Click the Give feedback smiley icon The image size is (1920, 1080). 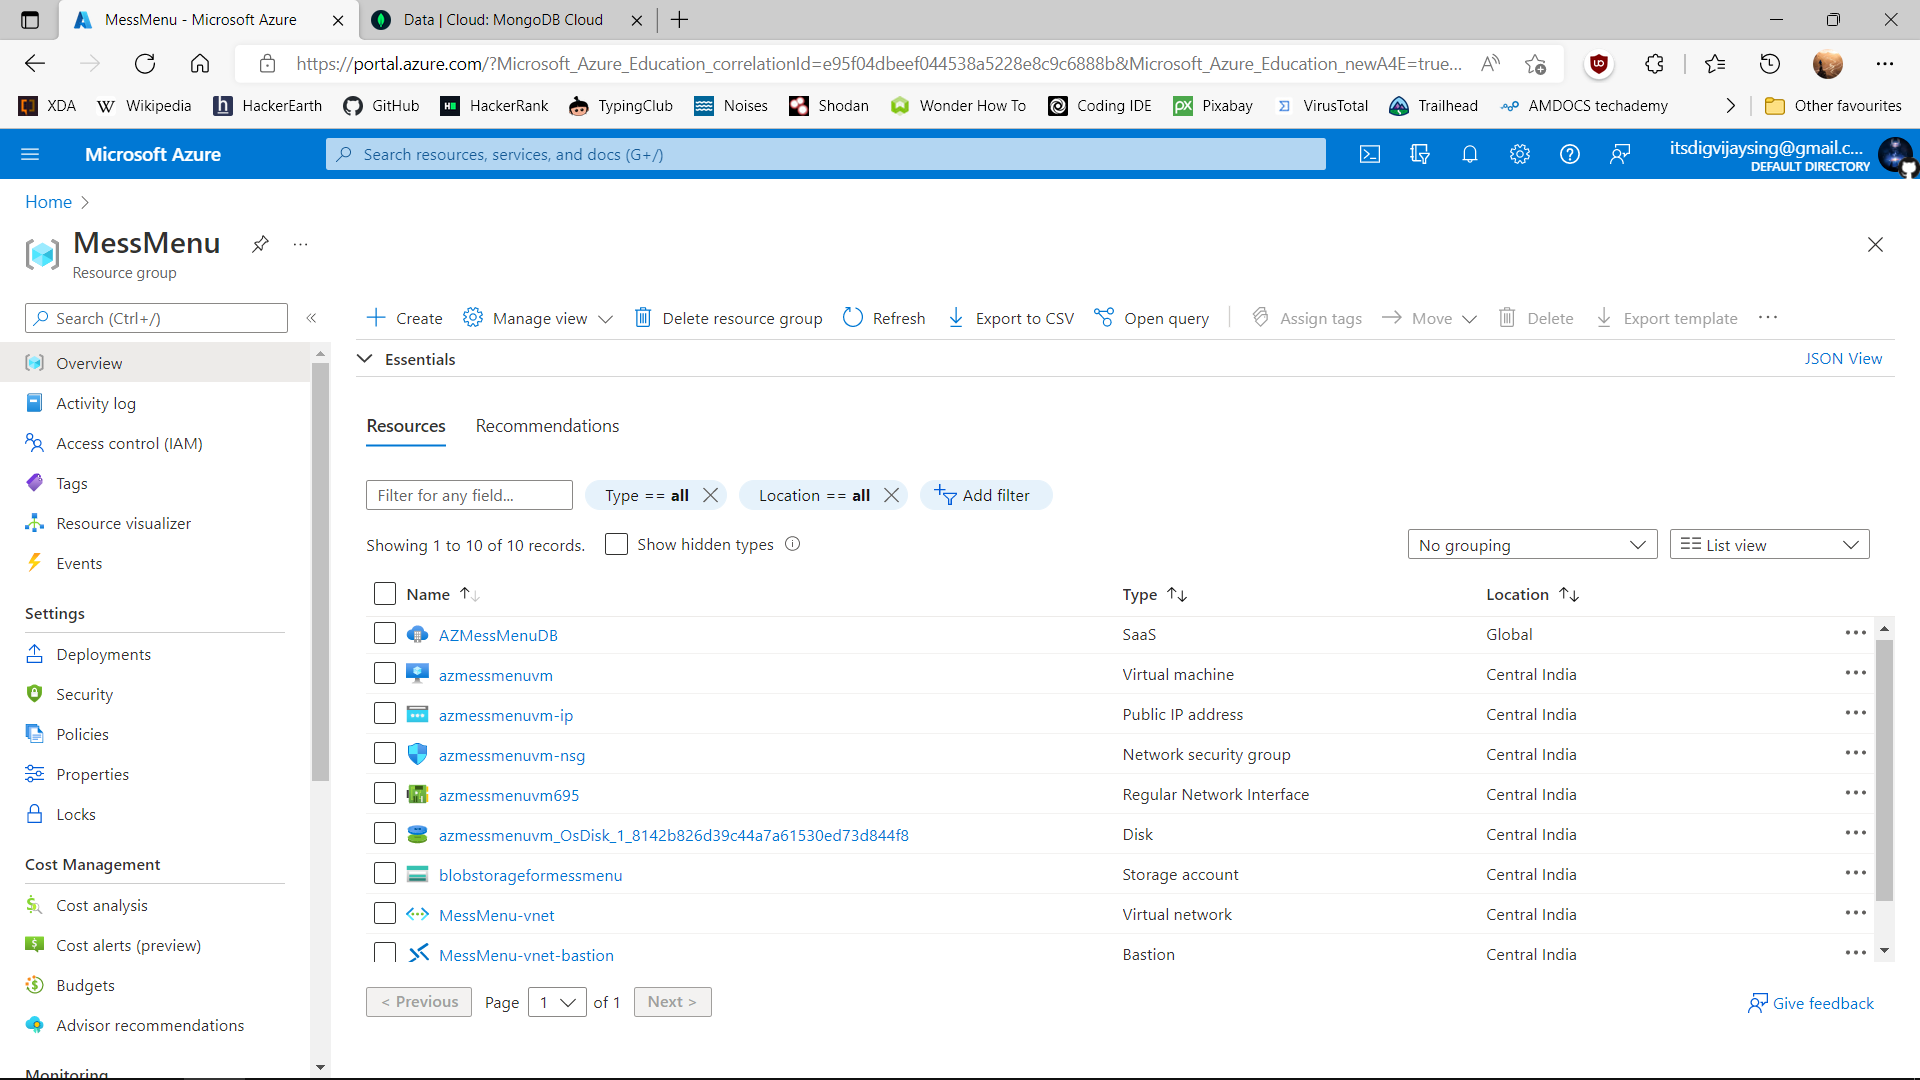[x=1758, y=1003]
